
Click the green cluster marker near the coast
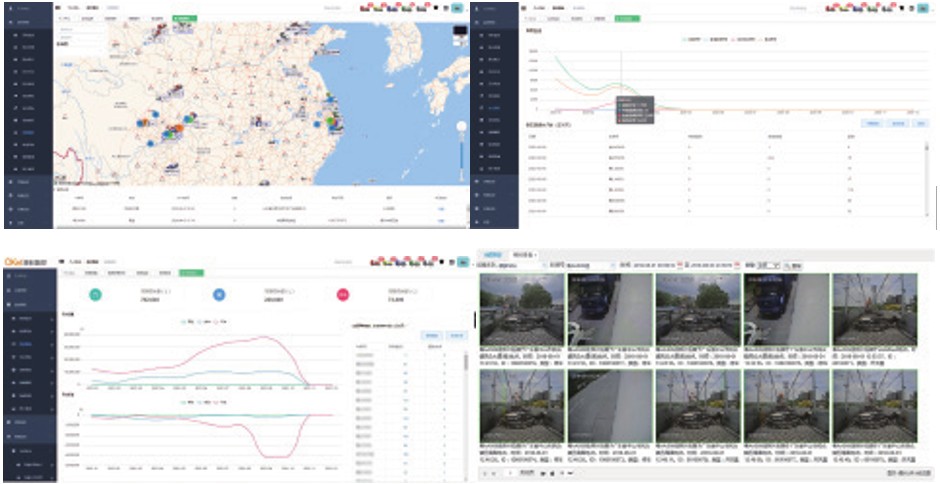click(331, 120)
